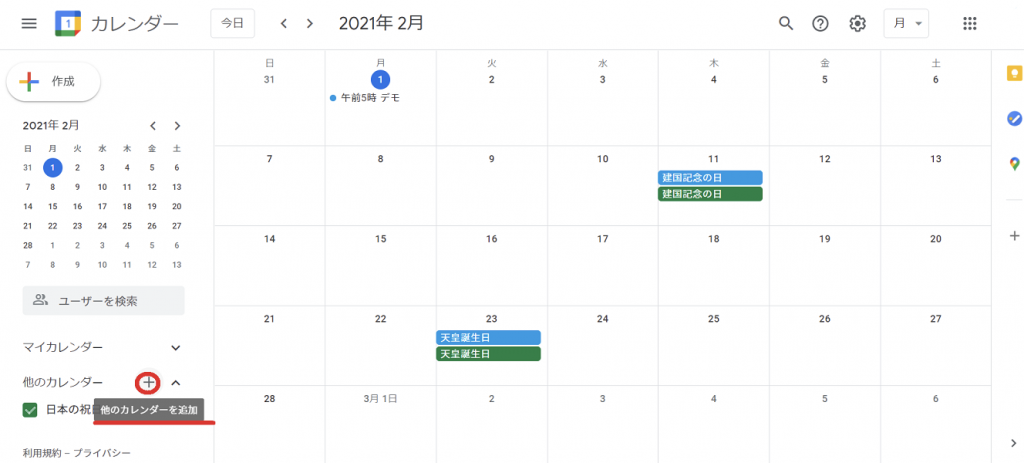This screenshot has height=463, width=1024.
Task: Open the help question mark icon
Action: click(x=820, y=23)
